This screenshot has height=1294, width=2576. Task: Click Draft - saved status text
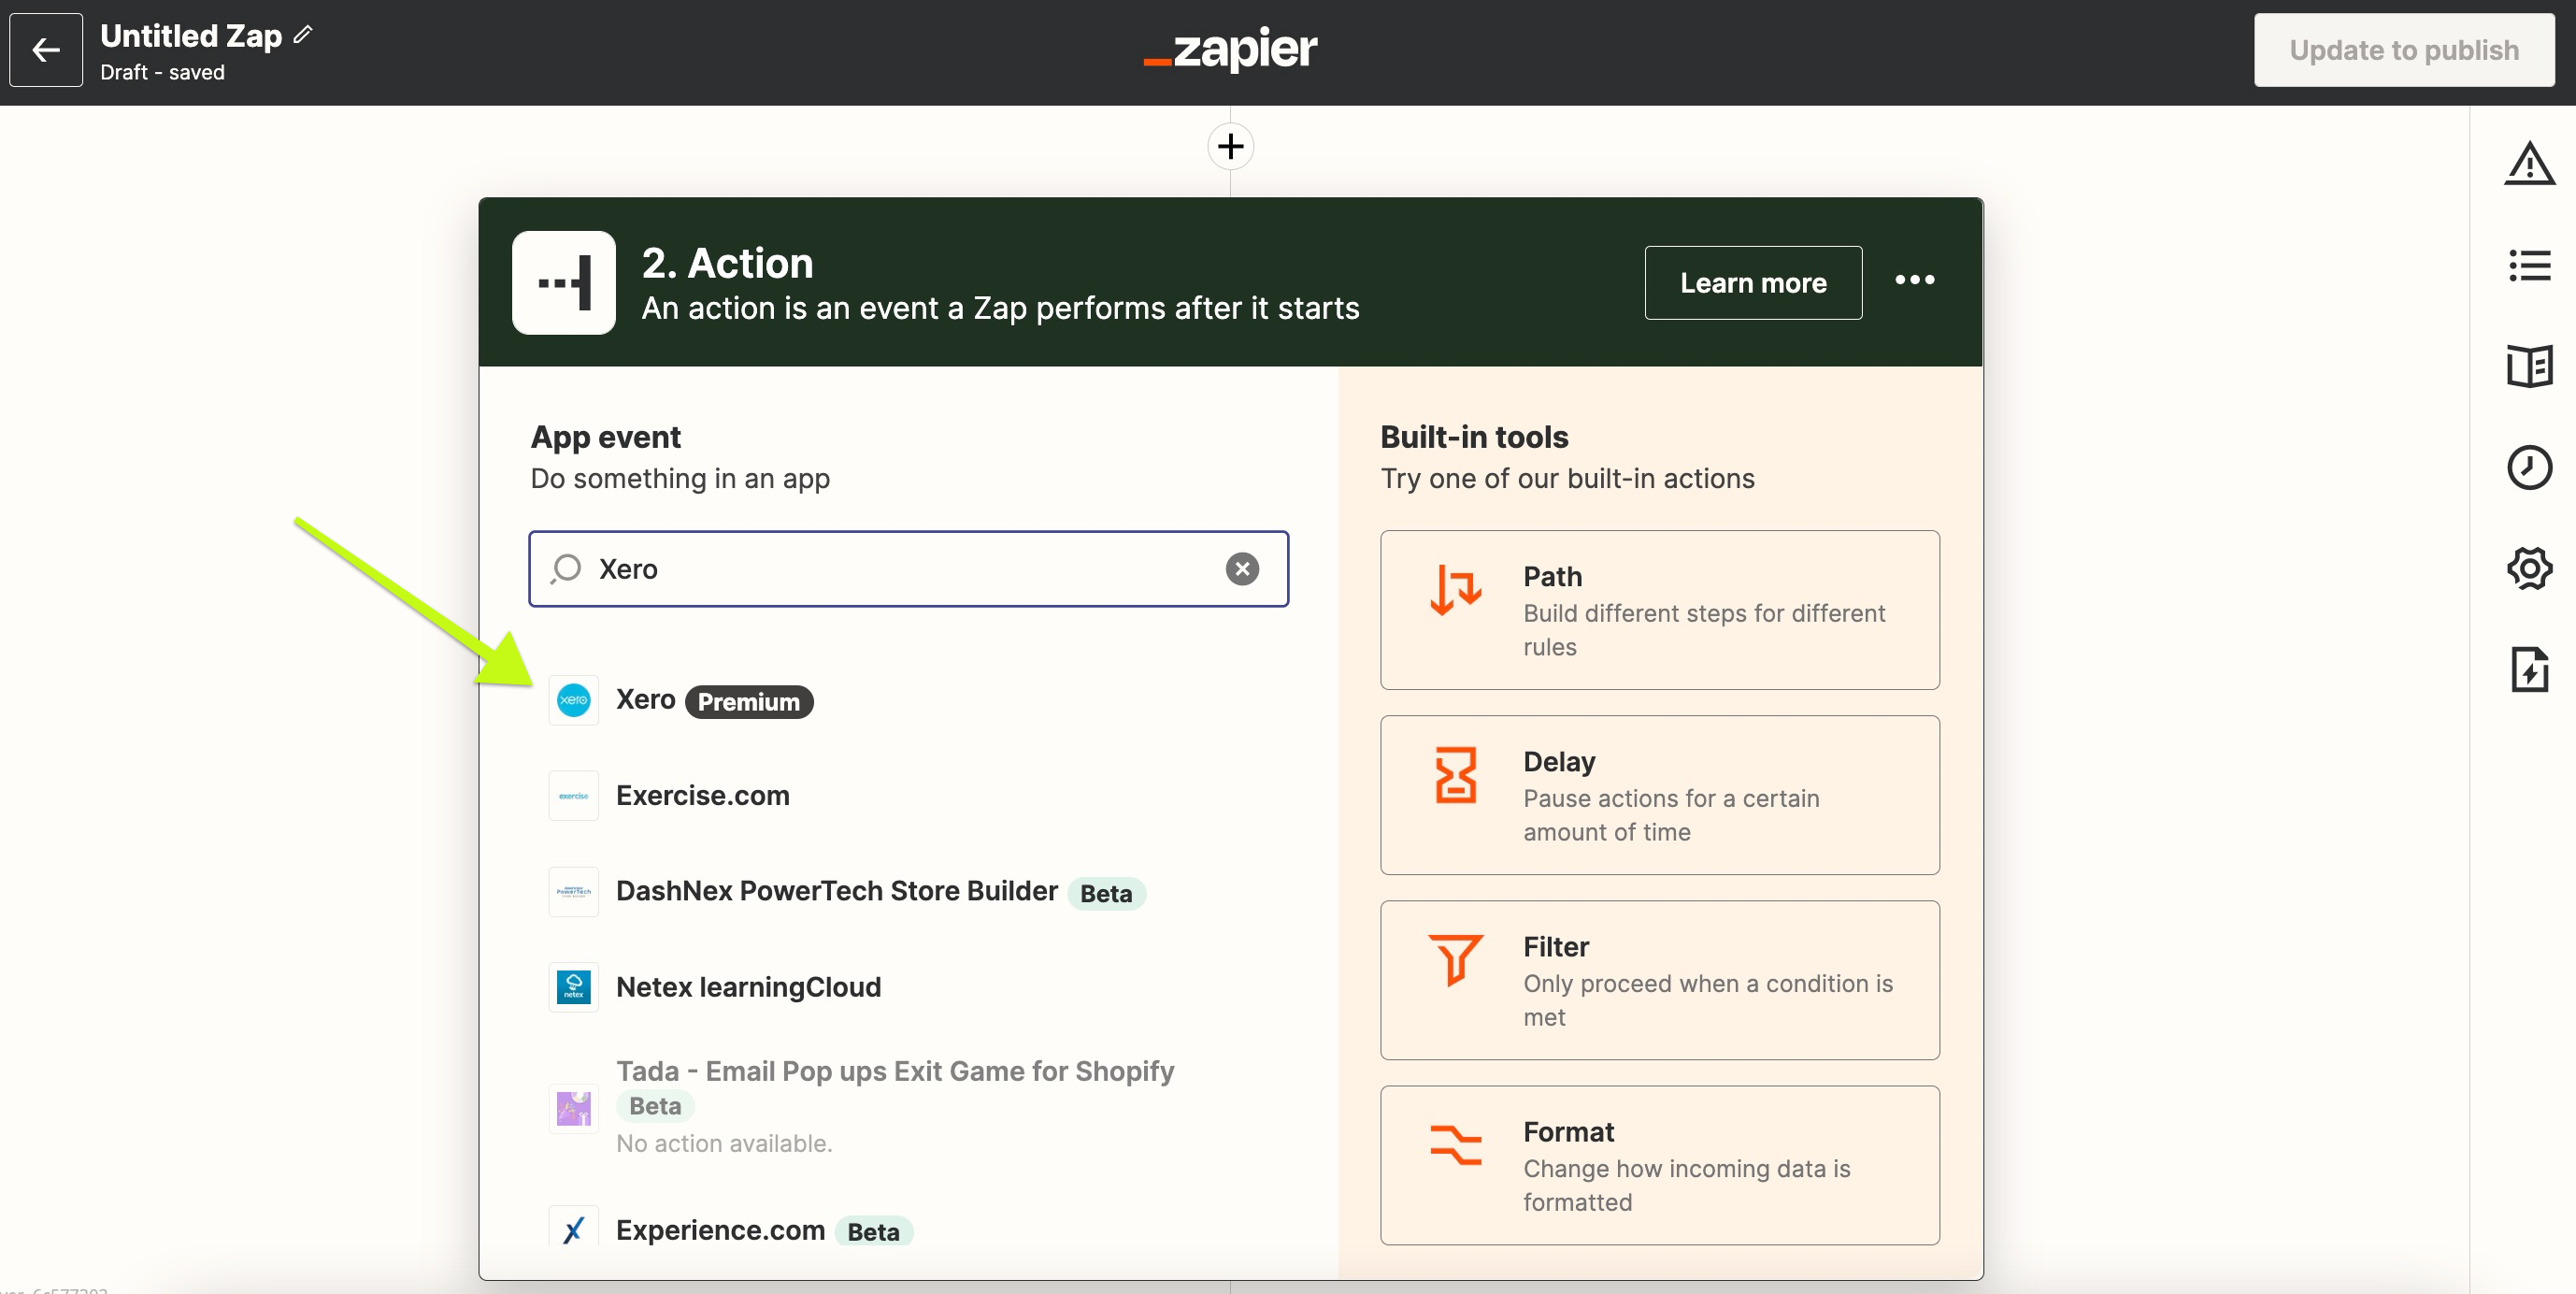(x=162, y=73)
